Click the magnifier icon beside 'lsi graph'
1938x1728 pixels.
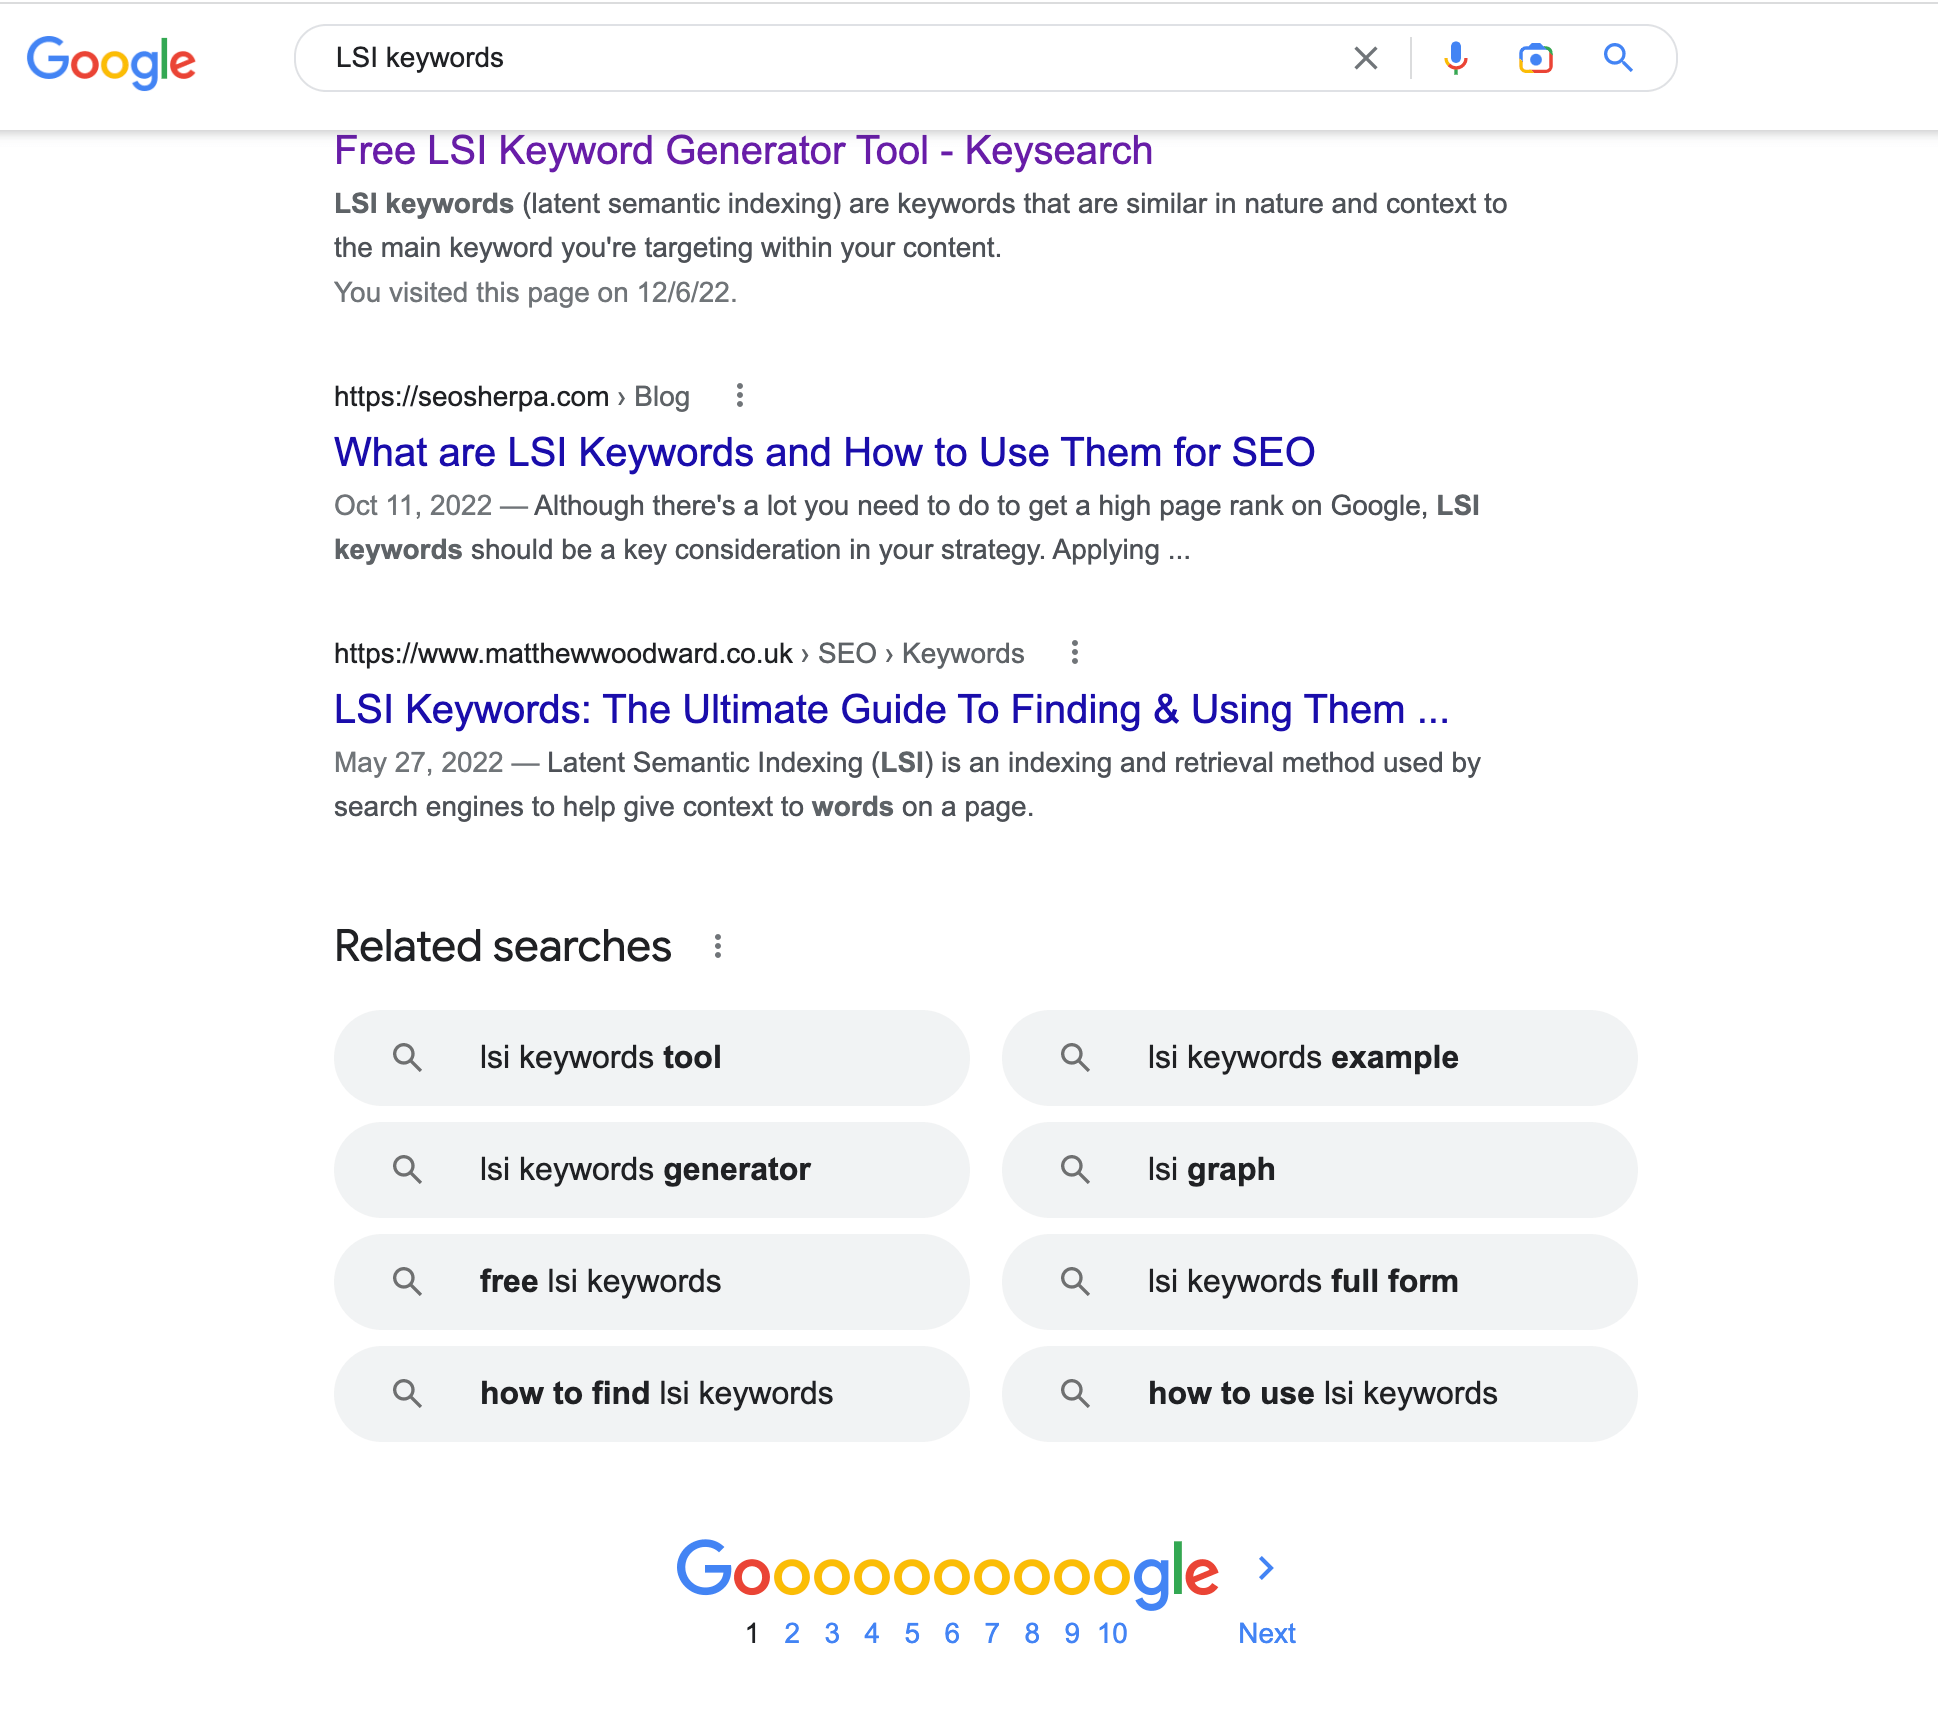(x=1076, y=1169)
